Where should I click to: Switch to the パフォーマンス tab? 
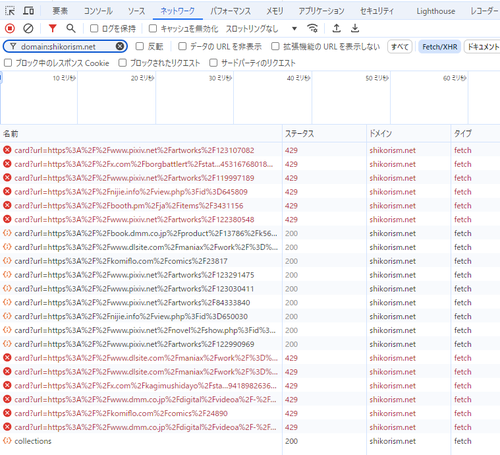click(x=230, y=11)
